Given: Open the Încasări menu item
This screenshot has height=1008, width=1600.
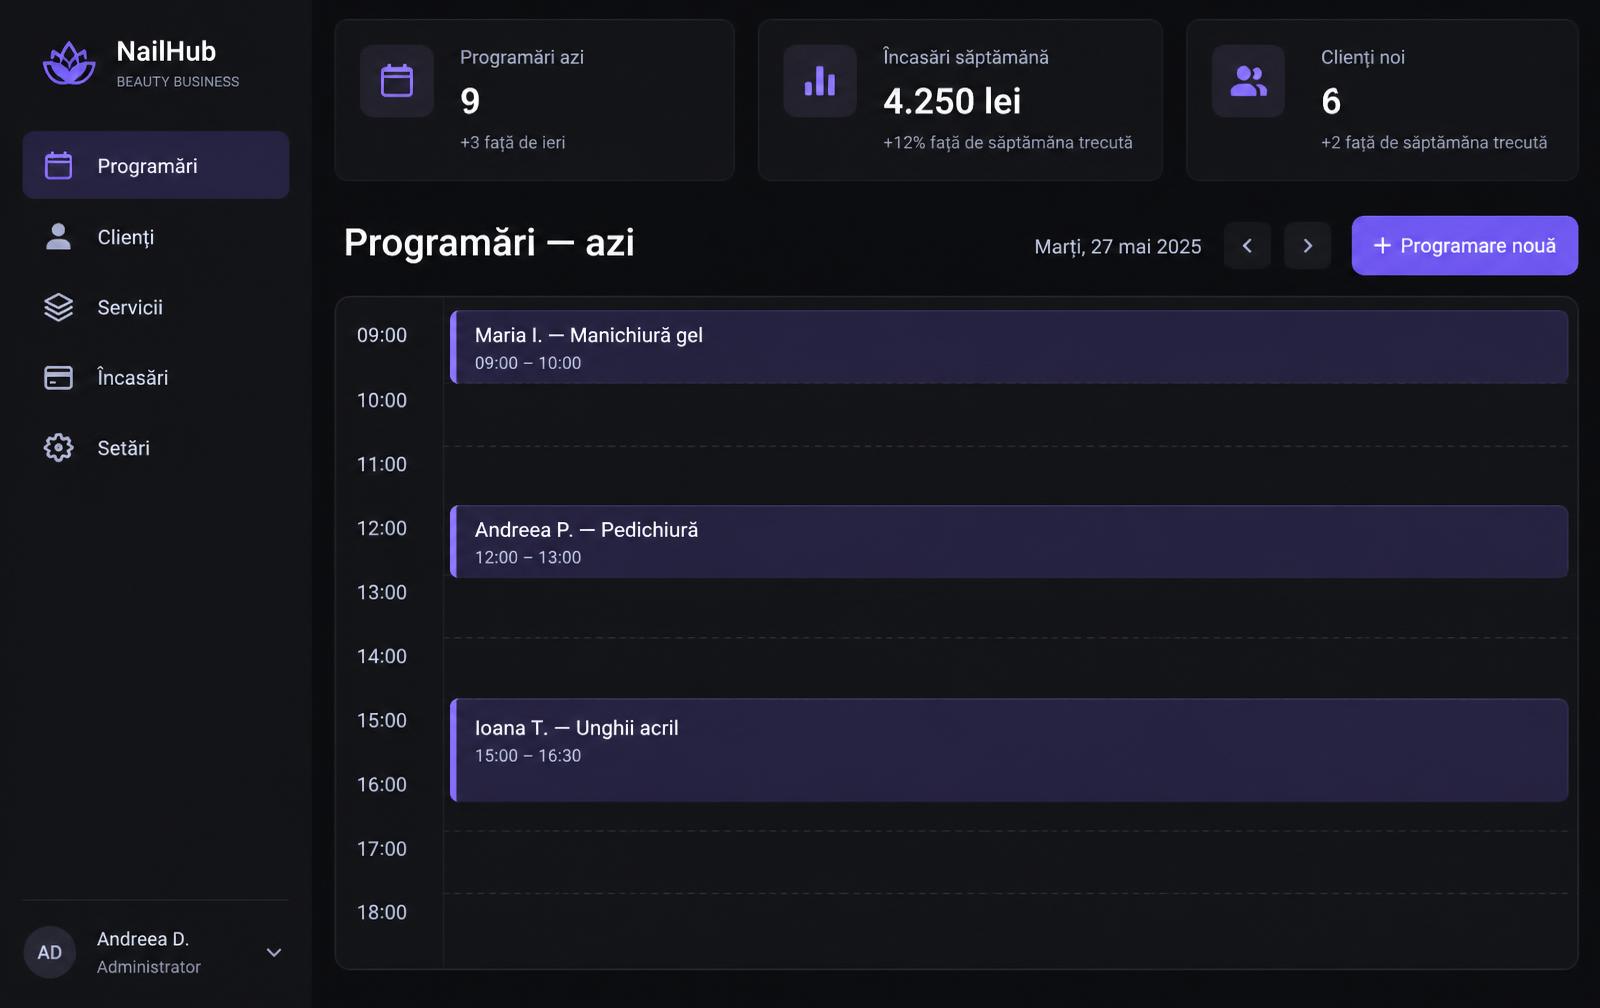Looking at the screenshot, I should (156, 377).
